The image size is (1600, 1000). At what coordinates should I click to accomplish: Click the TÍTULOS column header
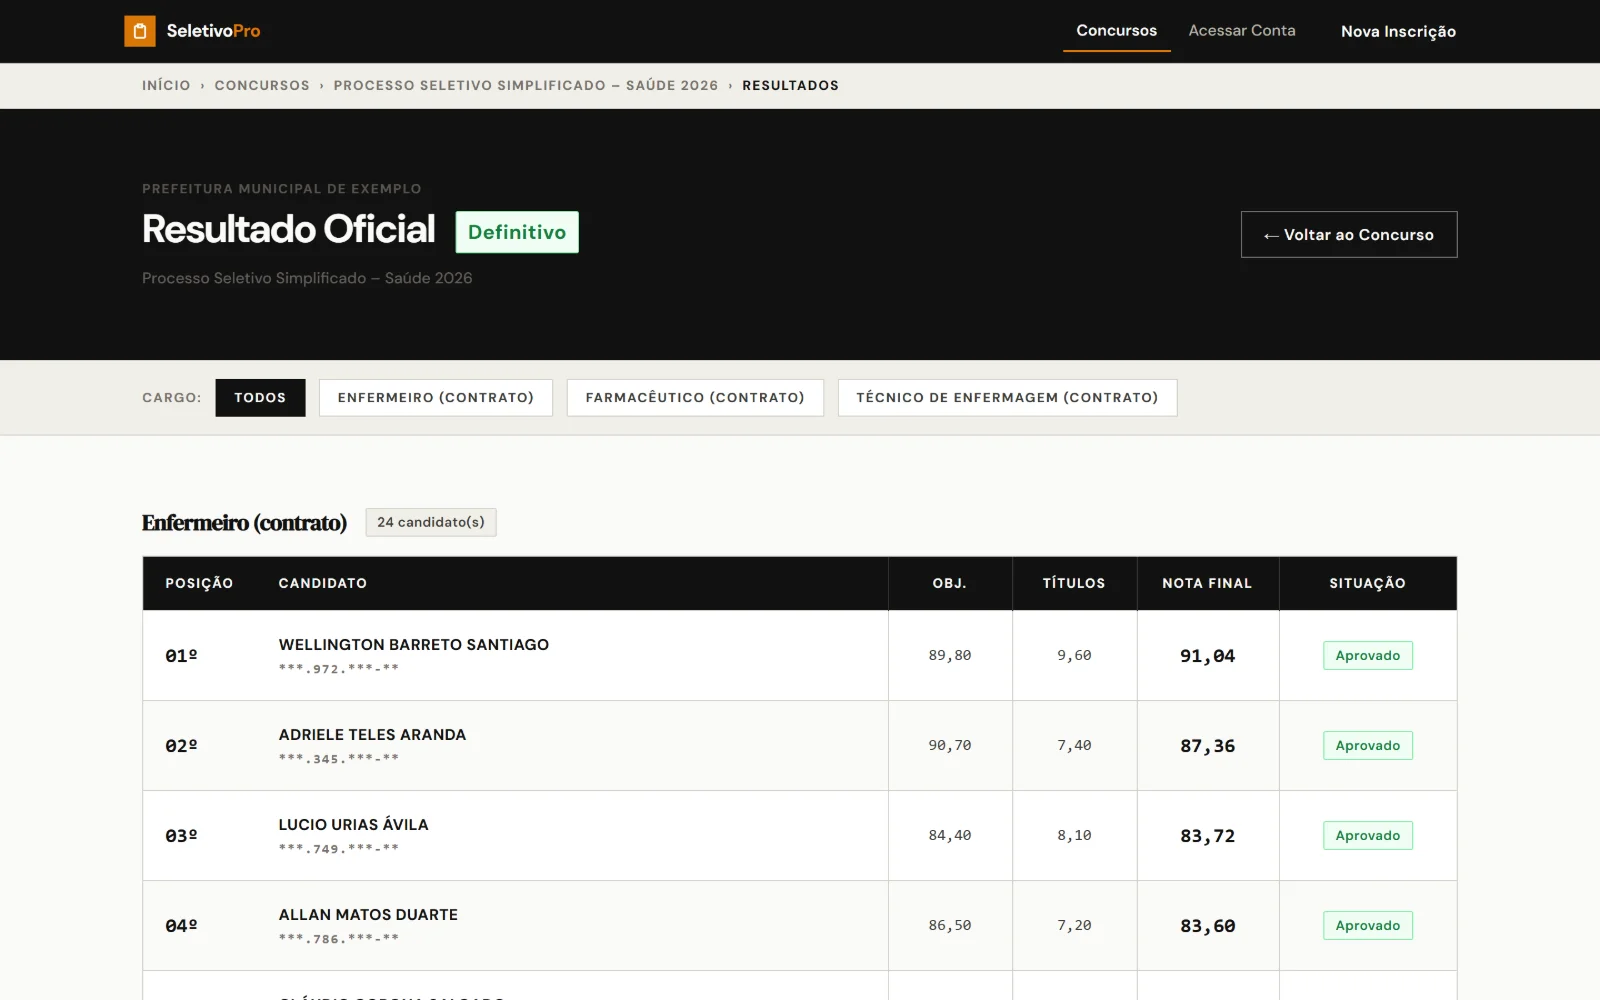point(1074,583)
